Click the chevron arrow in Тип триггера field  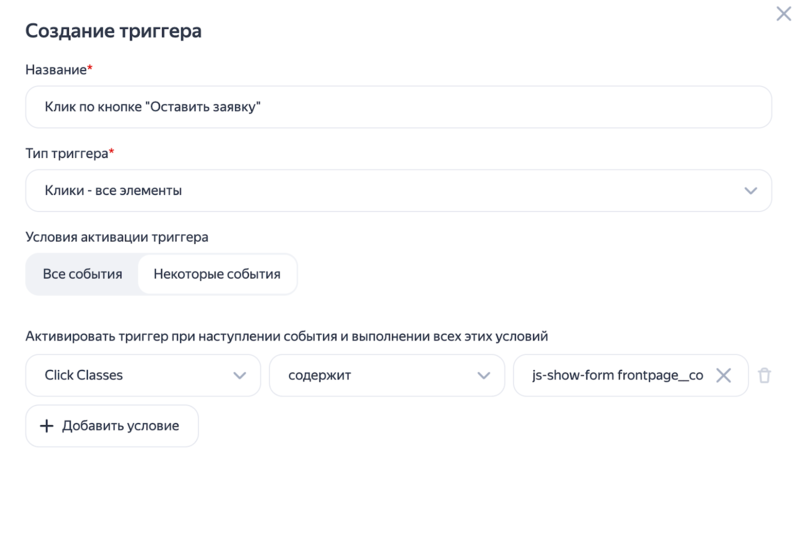click(x=751, y=191)
